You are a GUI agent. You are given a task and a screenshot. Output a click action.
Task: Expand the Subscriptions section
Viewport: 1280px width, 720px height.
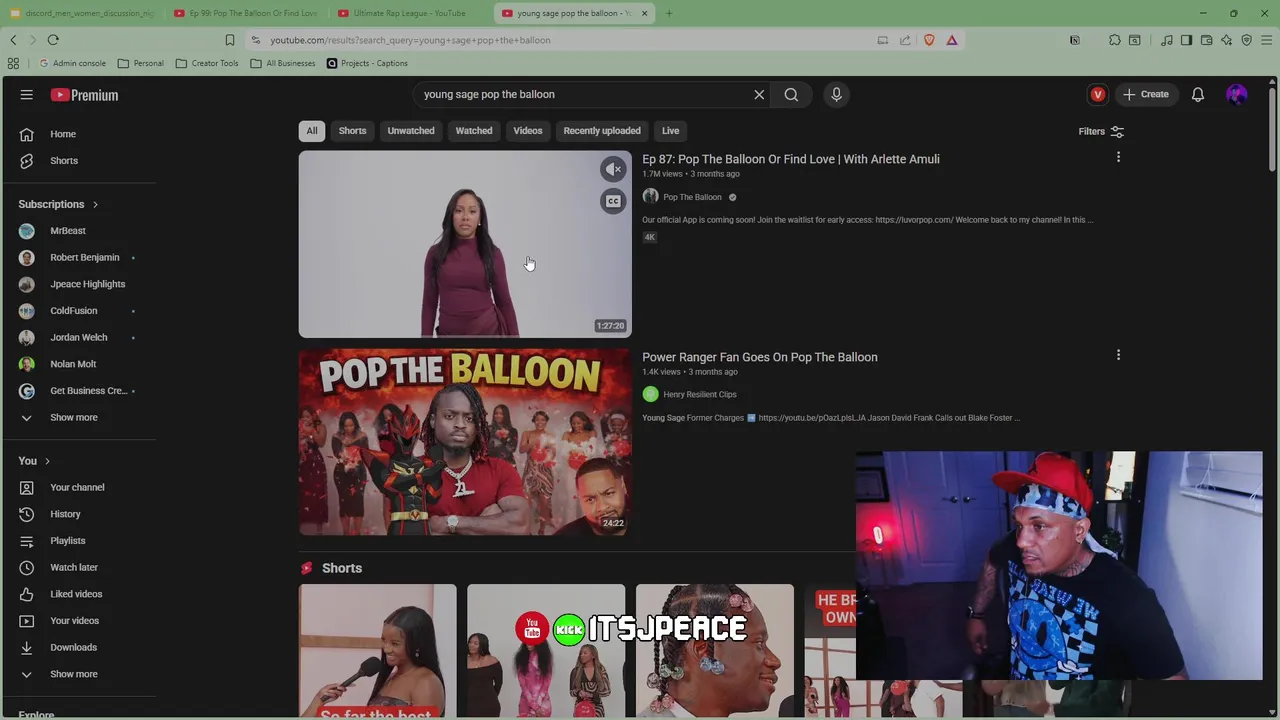[x=58, y=204]
